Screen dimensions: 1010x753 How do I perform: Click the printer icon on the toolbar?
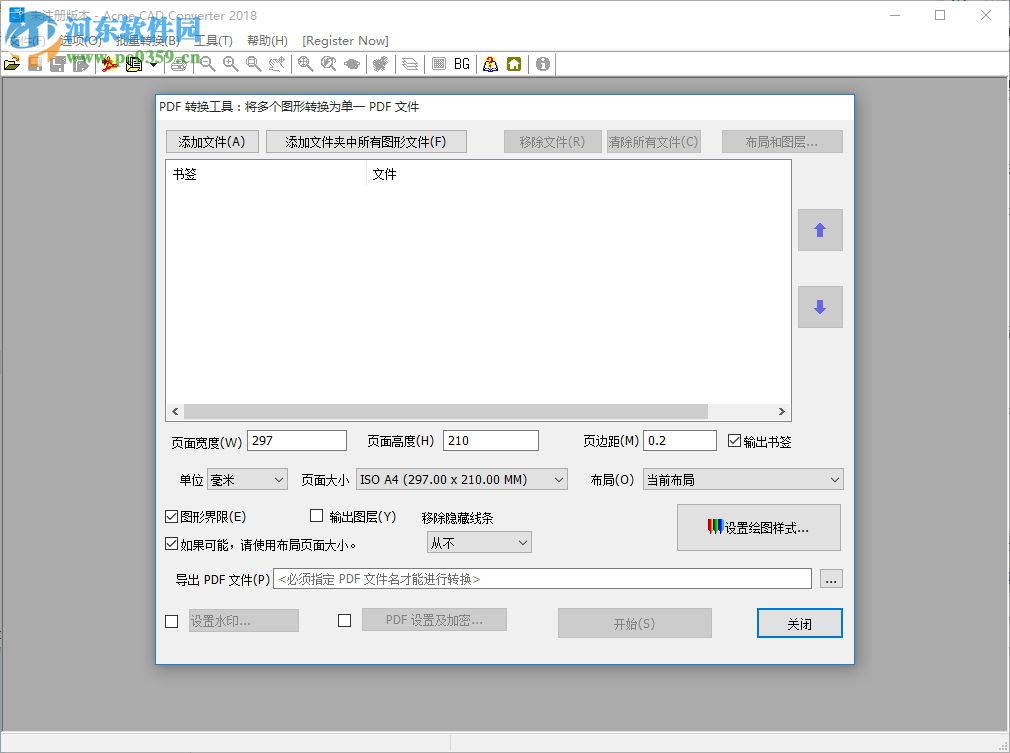click(x=180, y=63)
